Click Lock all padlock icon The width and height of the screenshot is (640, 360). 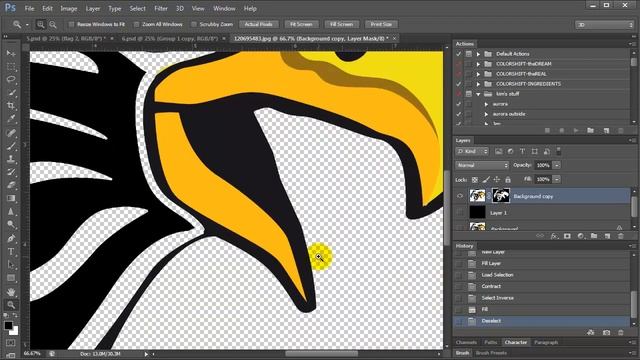click(x=508, y=180)
